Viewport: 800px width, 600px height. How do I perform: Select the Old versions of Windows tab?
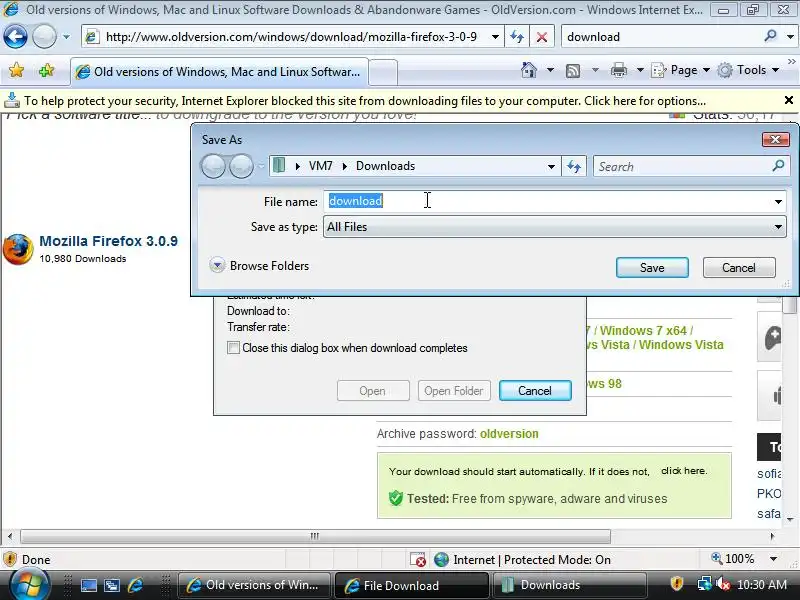[218, 72]
